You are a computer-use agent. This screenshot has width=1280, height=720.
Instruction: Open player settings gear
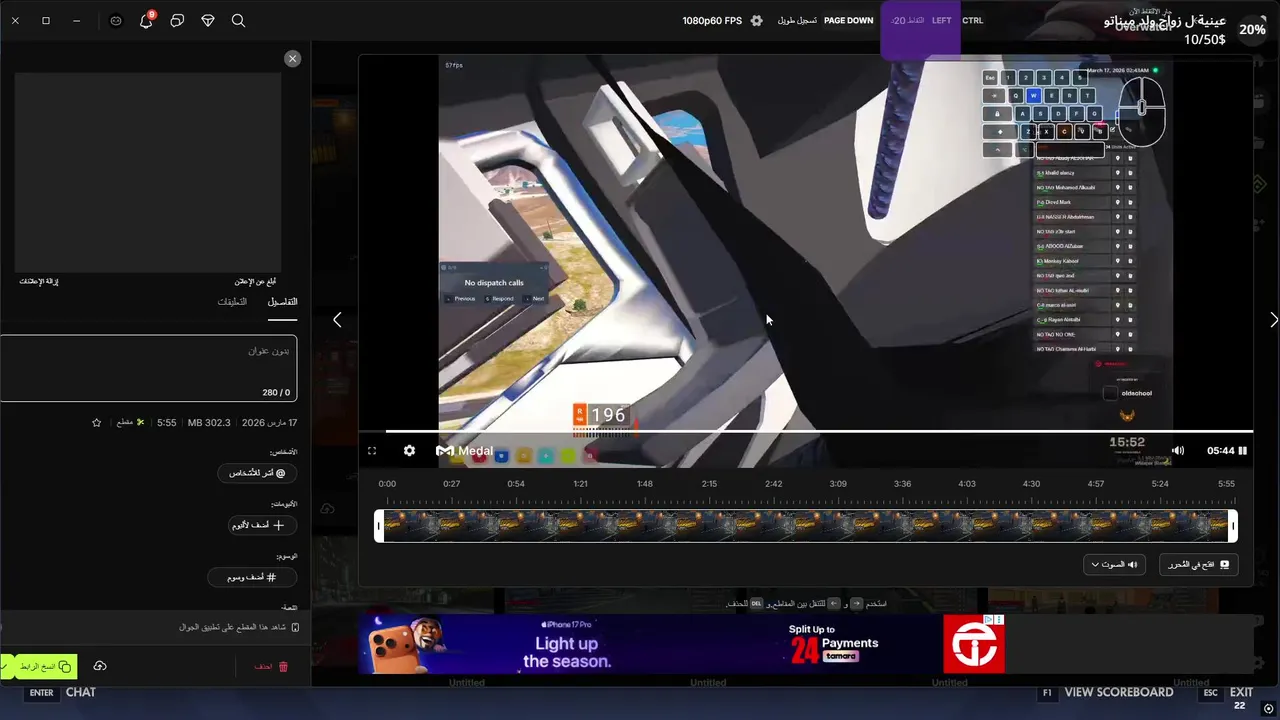pyautogui.click(x=409, y=451)
